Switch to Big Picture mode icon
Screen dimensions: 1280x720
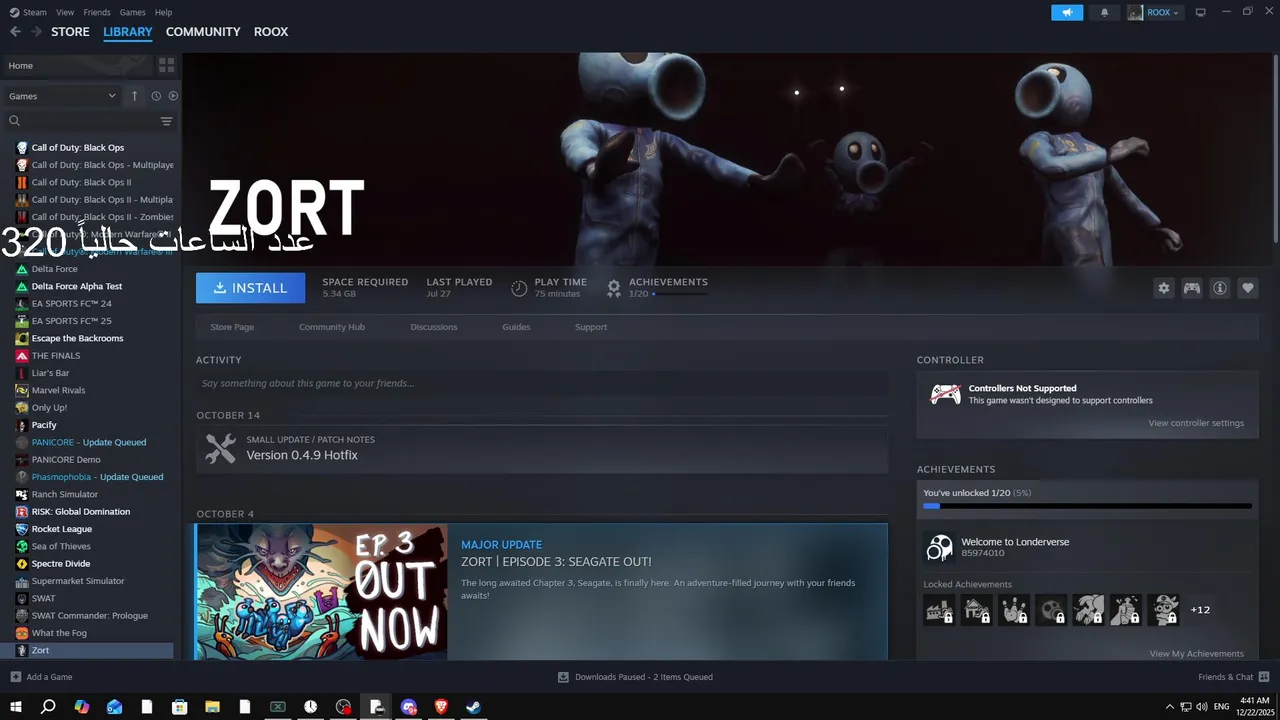1201,12
